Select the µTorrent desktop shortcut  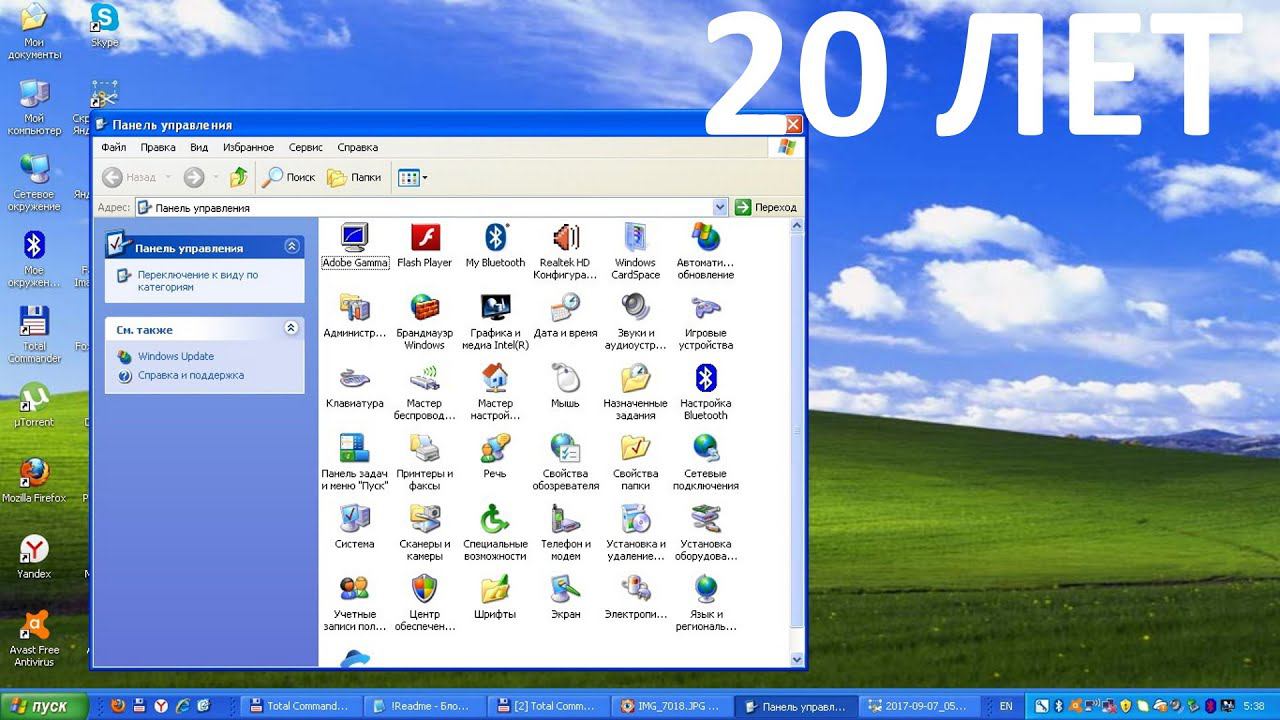pyautogui.click(x=34, y=405)
